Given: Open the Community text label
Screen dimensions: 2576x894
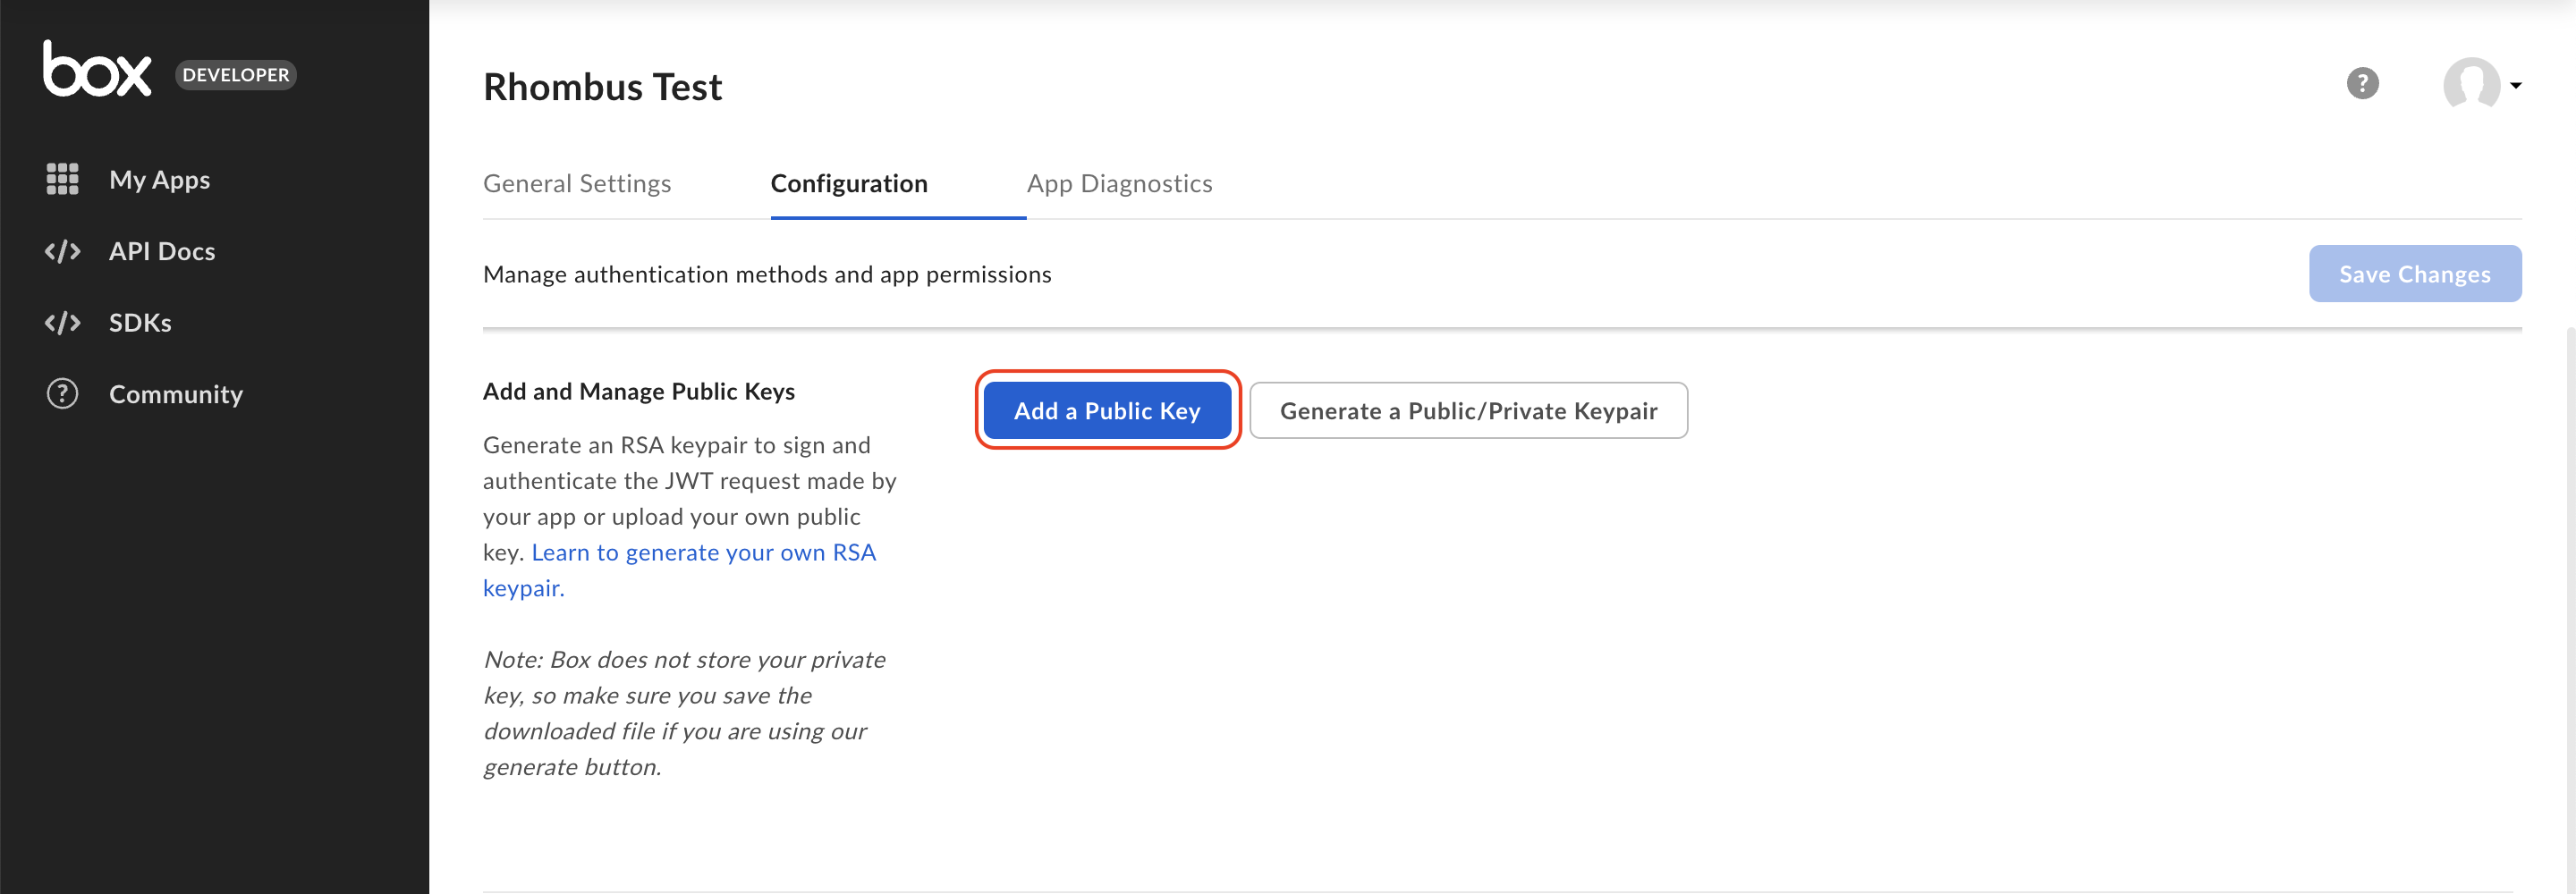Looking at the screenshot, I should [x=176, y=395].
